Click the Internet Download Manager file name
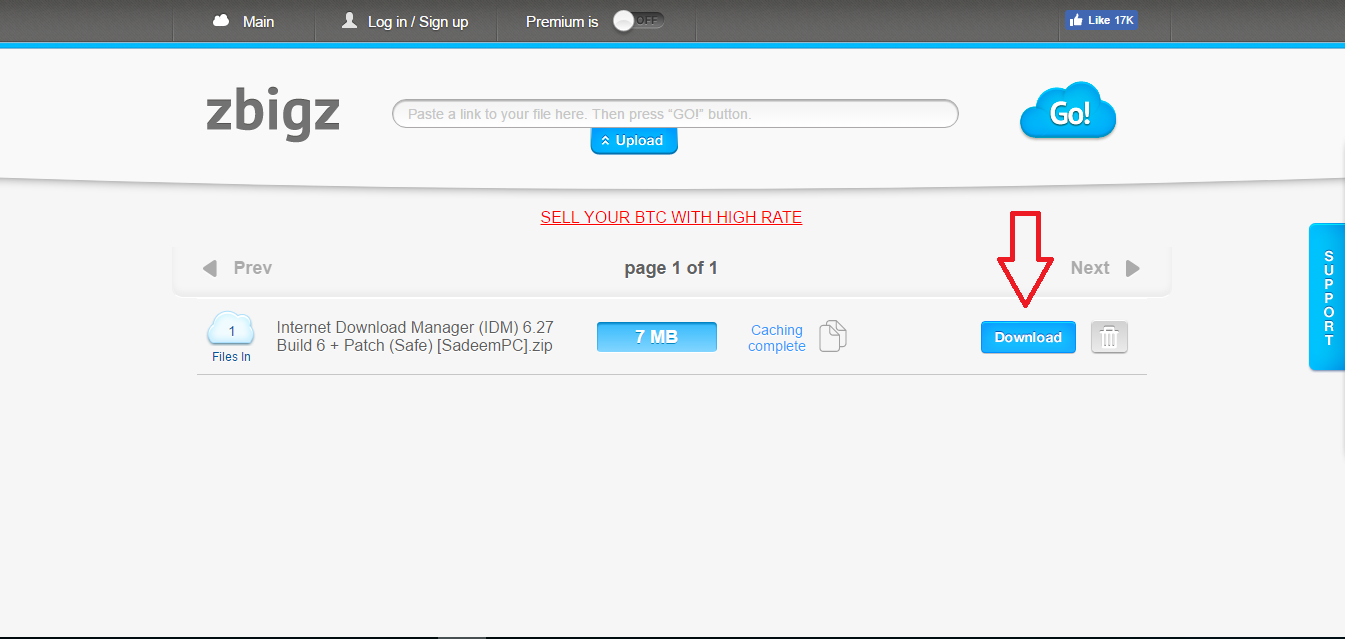The height and width of the screenshot is (639, 1345). coord(415,337)
